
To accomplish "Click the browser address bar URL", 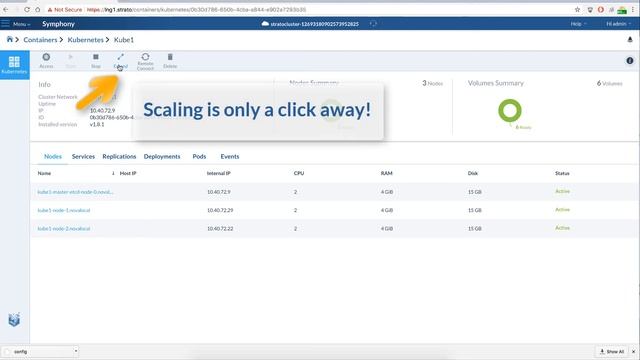I will 196,9.
